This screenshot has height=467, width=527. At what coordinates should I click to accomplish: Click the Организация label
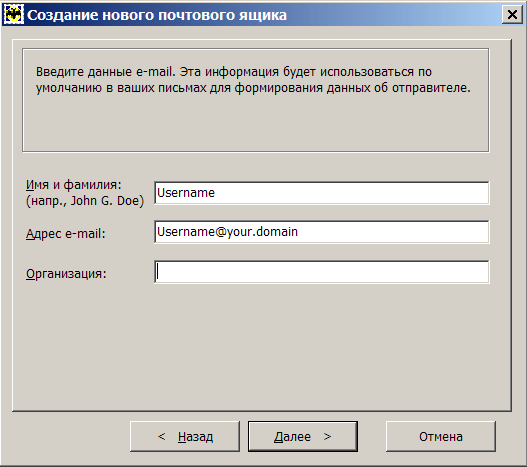point(66,273)
